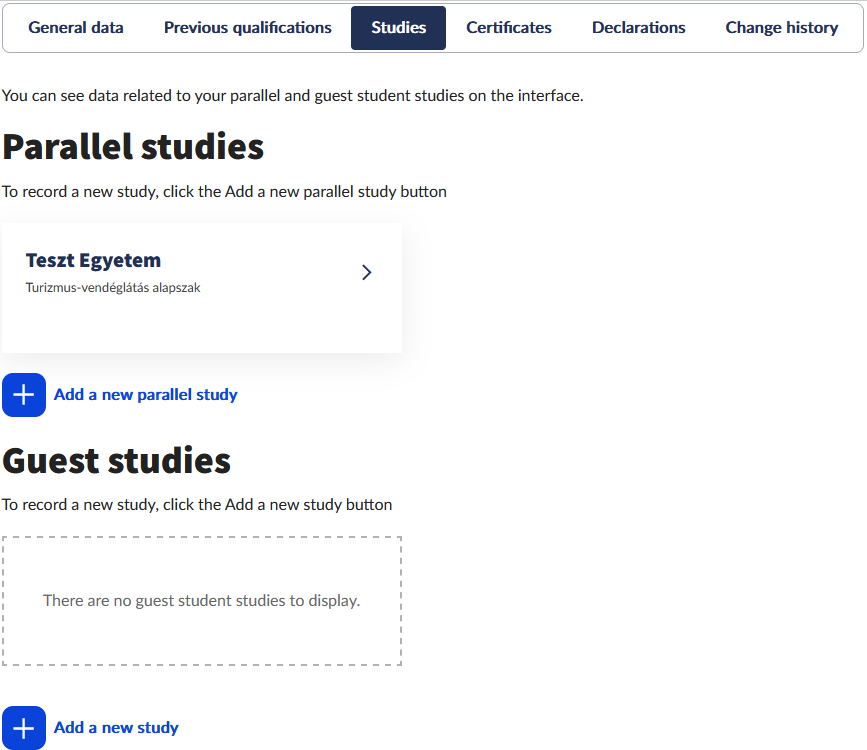
Task: Select the Studies tab
Action: 398,28
